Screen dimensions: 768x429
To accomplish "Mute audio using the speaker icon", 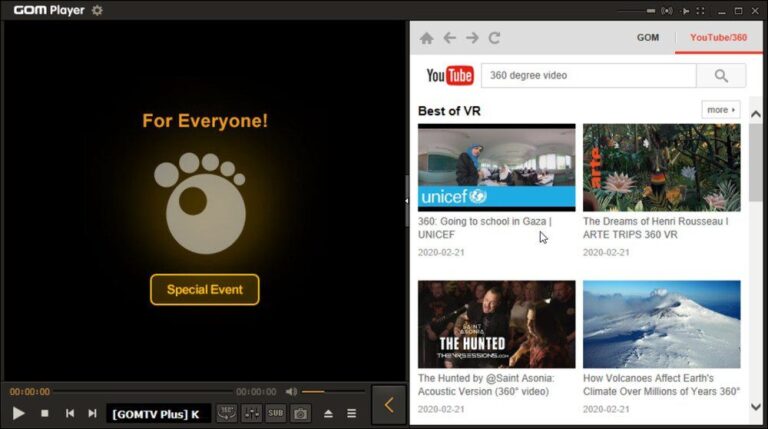I will (291, 392).
